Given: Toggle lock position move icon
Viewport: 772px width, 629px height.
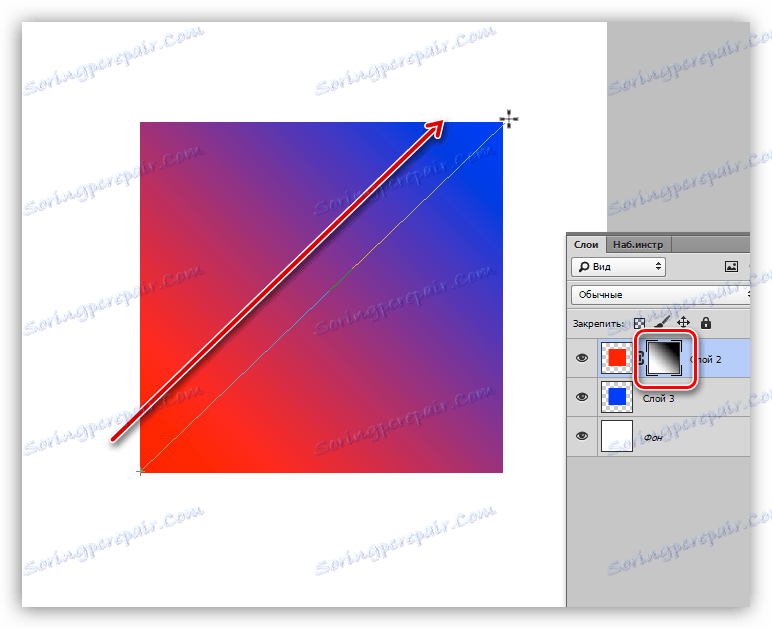Looking at the screenshot, I should coord(683,323).
